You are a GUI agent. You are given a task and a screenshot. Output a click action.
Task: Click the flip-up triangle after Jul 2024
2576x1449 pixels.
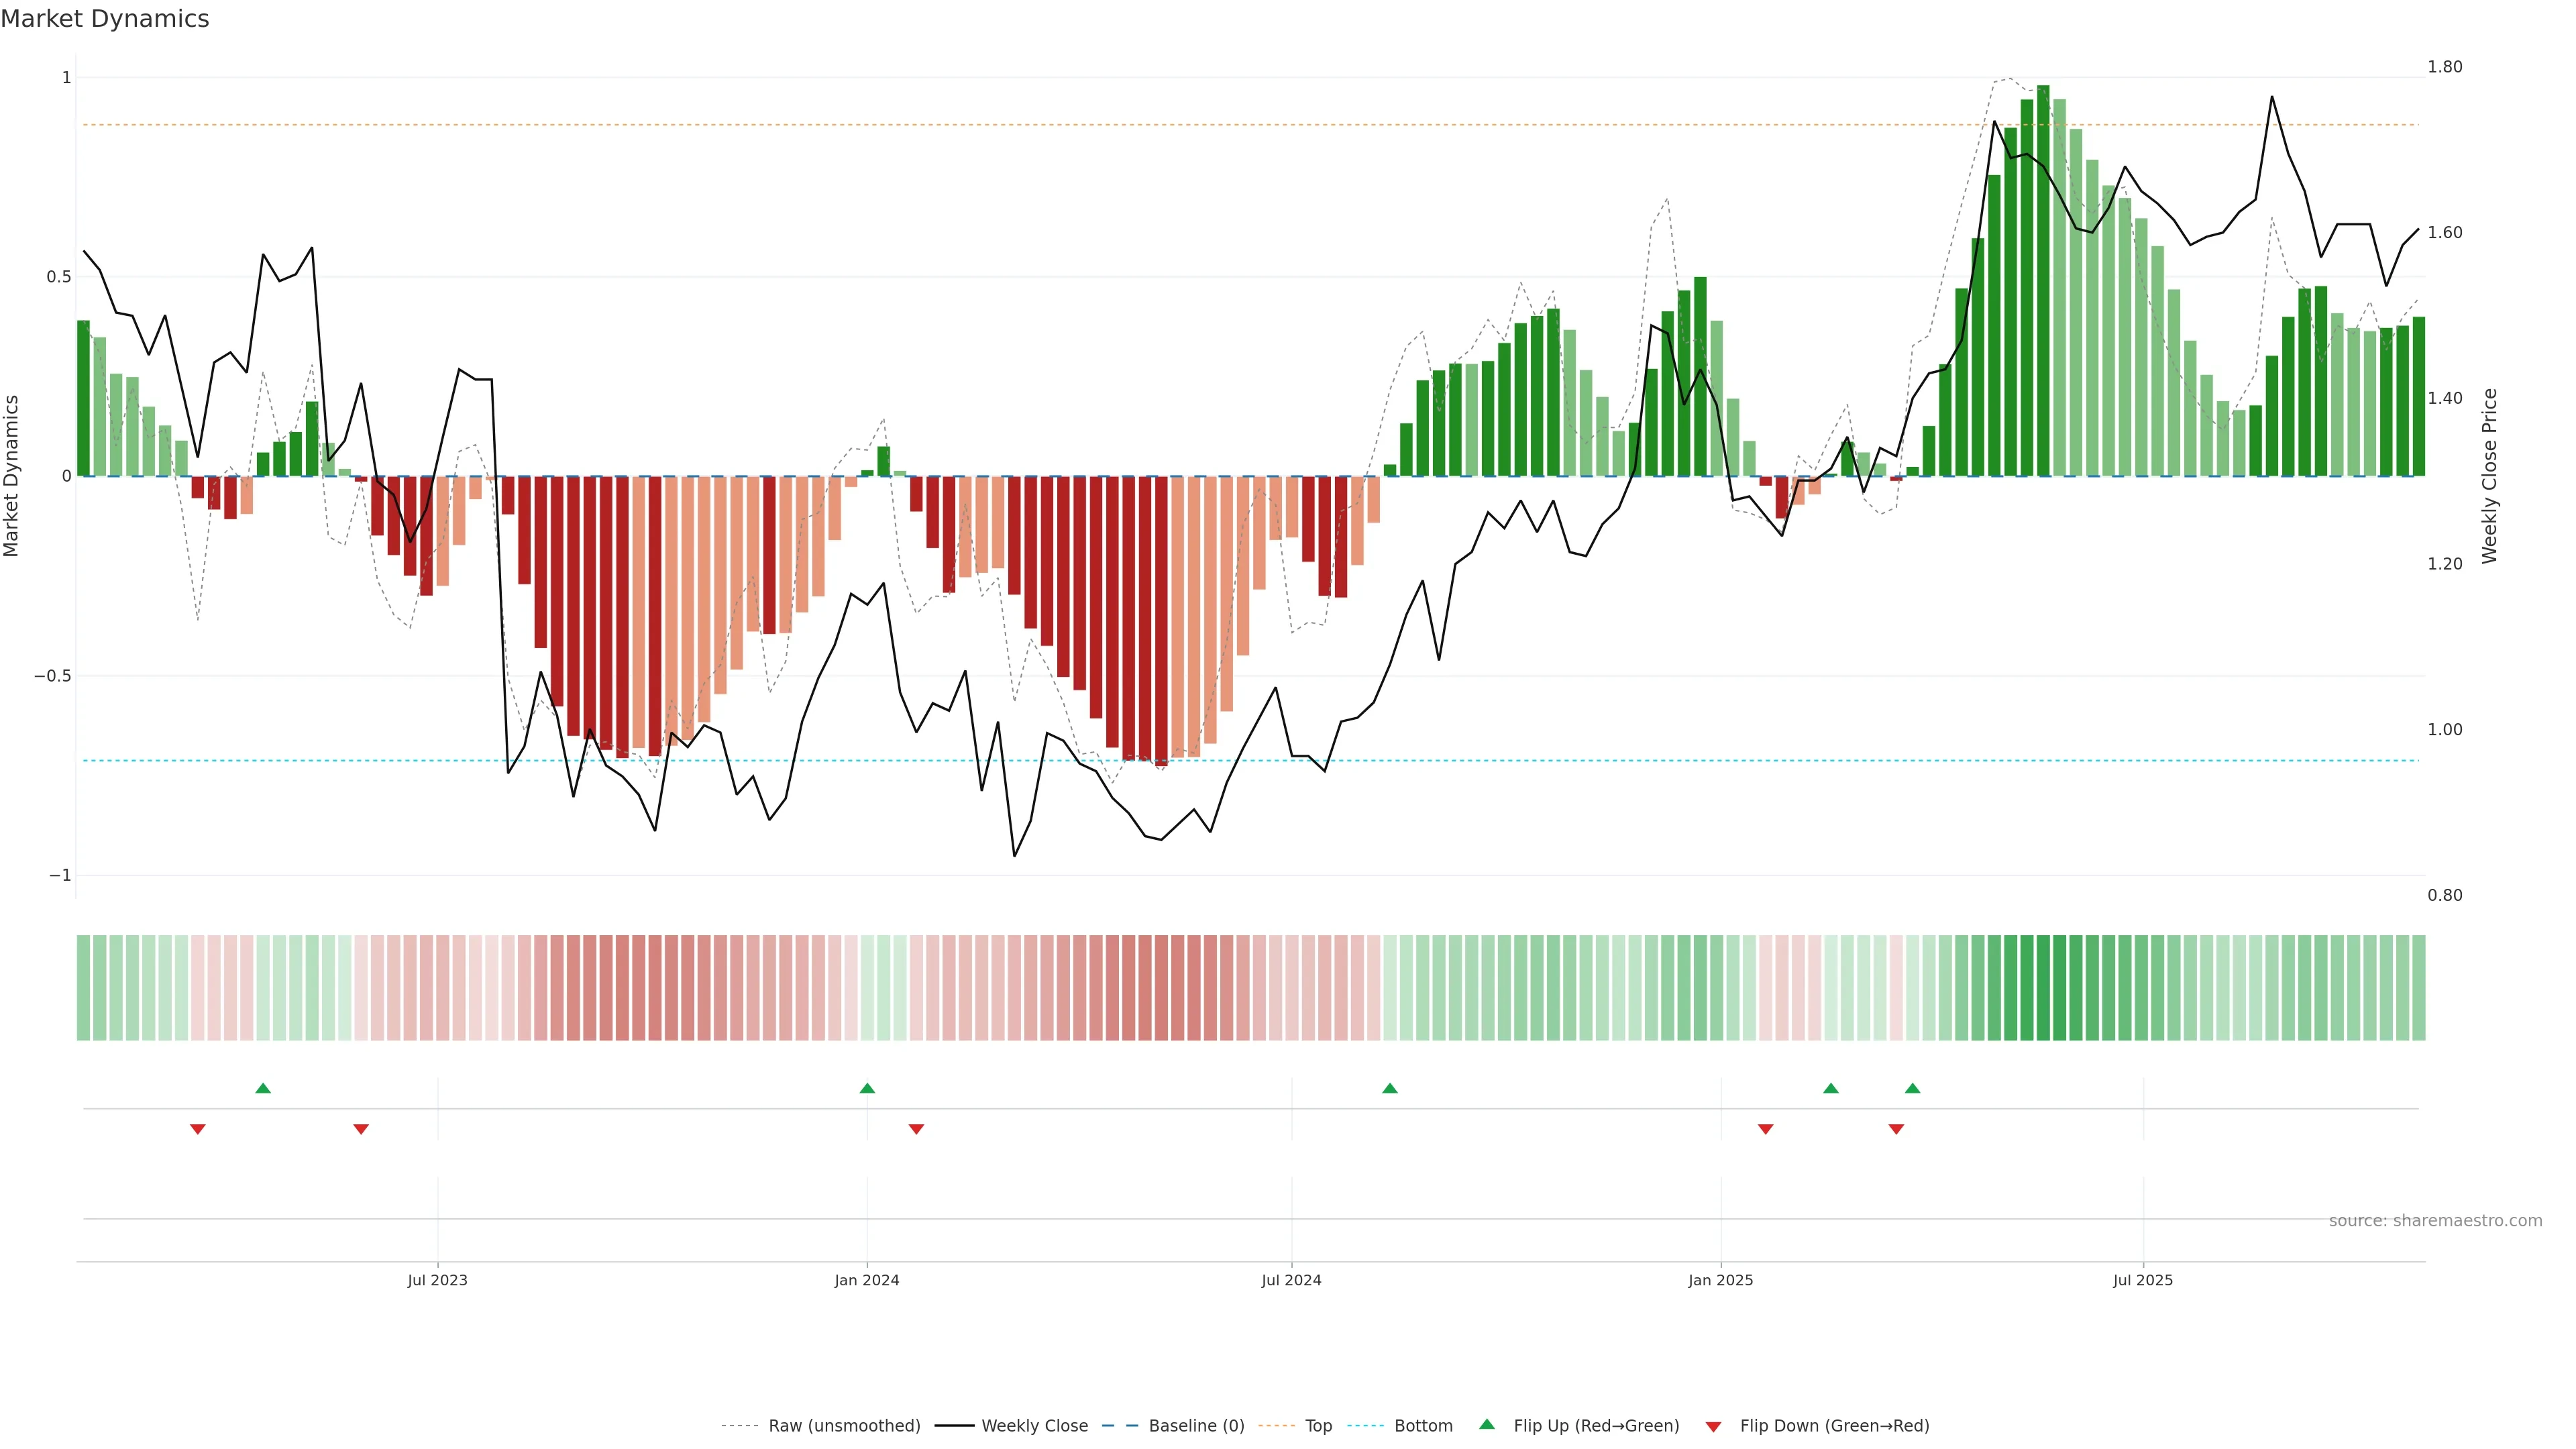[1389, 1088]
